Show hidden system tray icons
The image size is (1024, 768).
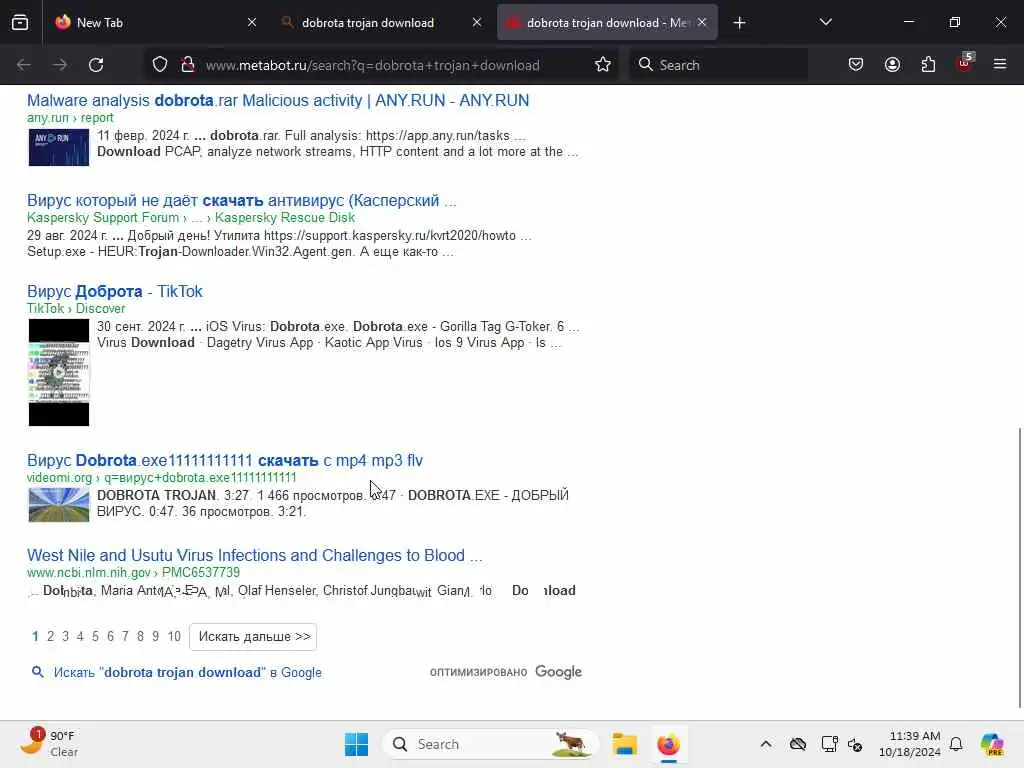[766, 744]
